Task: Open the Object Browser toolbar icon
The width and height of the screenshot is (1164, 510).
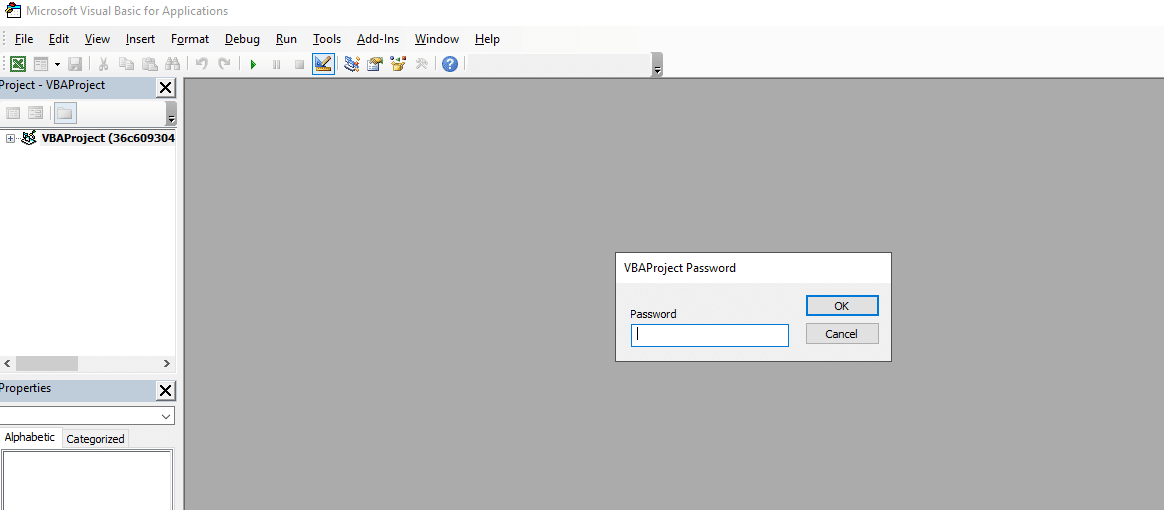Action: coord(398,65)
